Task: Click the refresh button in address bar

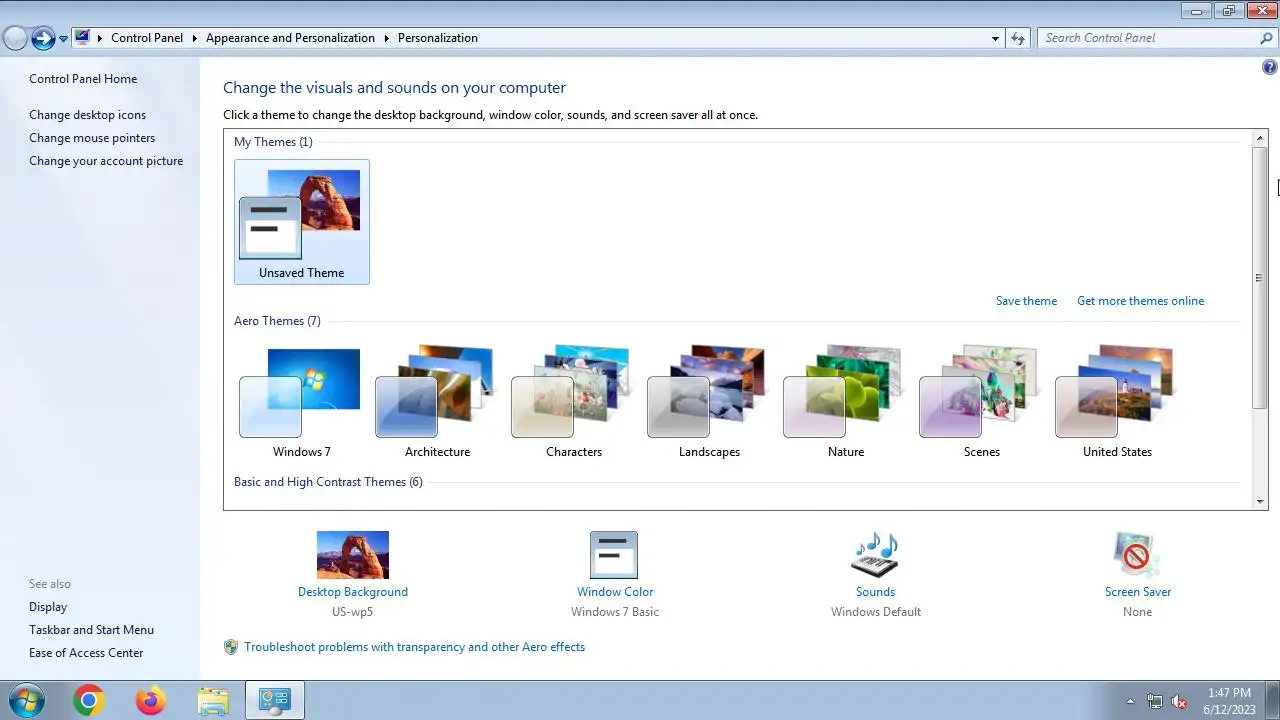Action: tap(1018, 38)
